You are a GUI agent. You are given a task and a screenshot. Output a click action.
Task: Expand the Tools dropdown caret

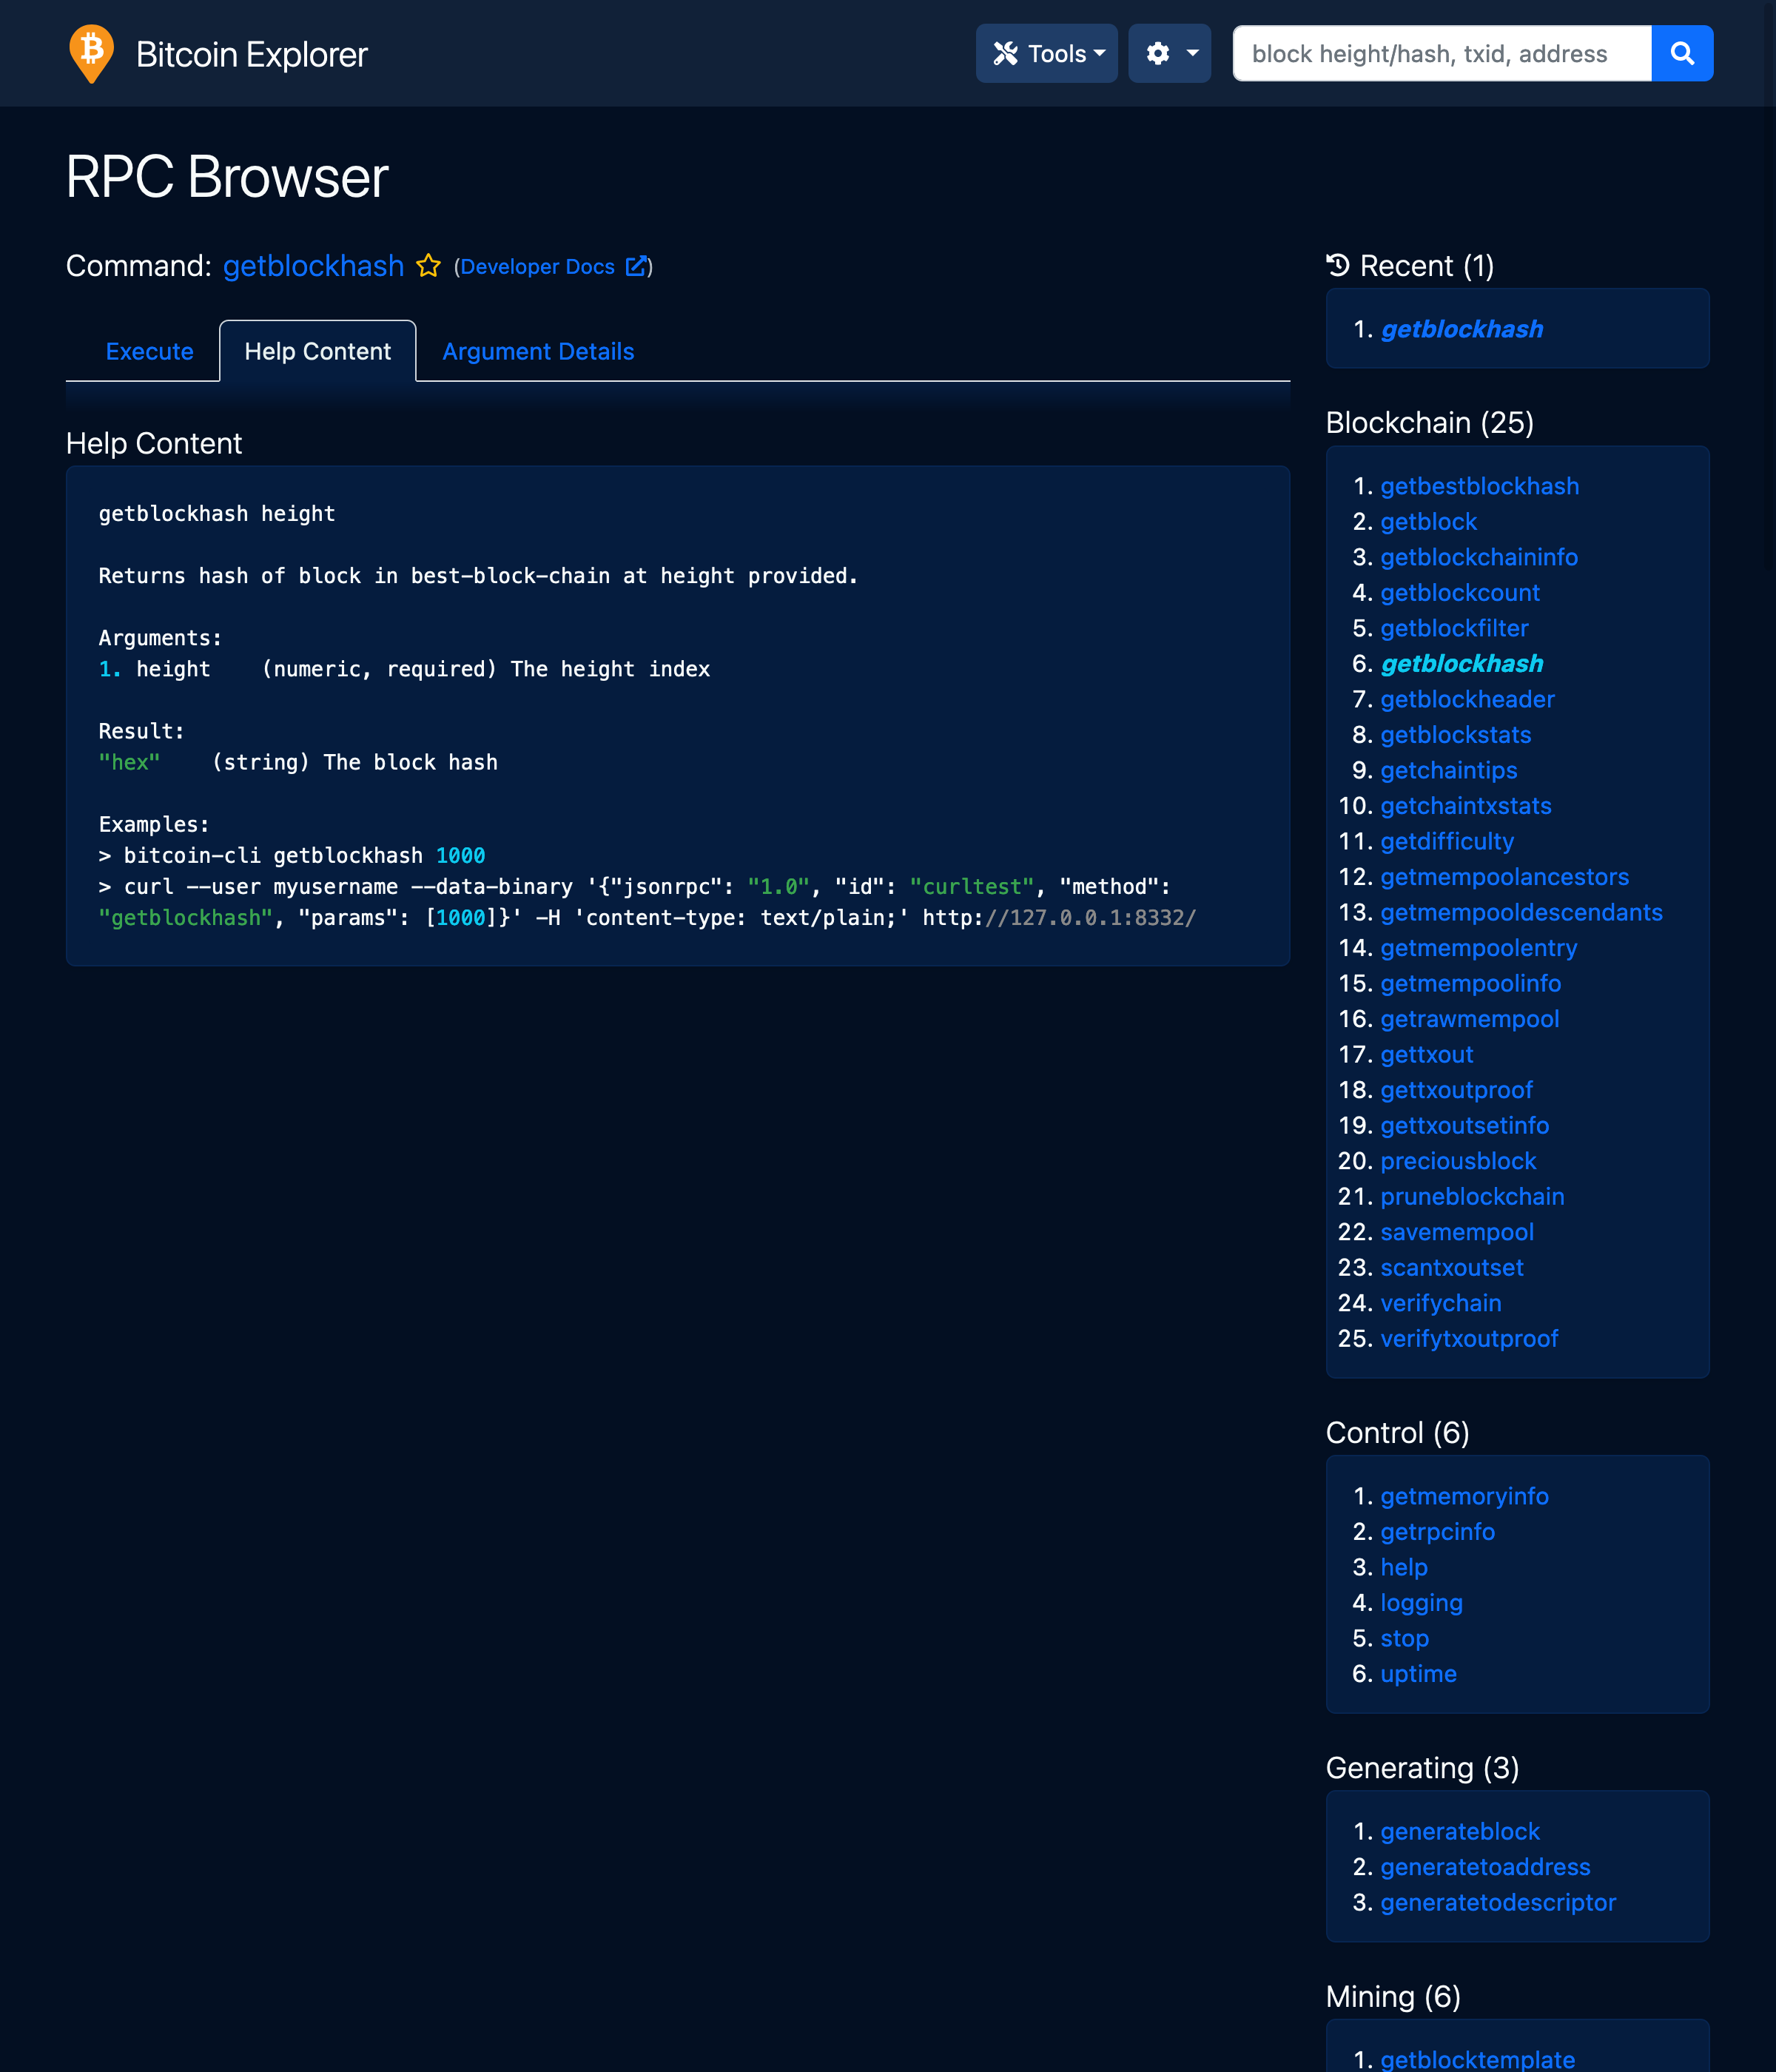tap(1100, 53)
